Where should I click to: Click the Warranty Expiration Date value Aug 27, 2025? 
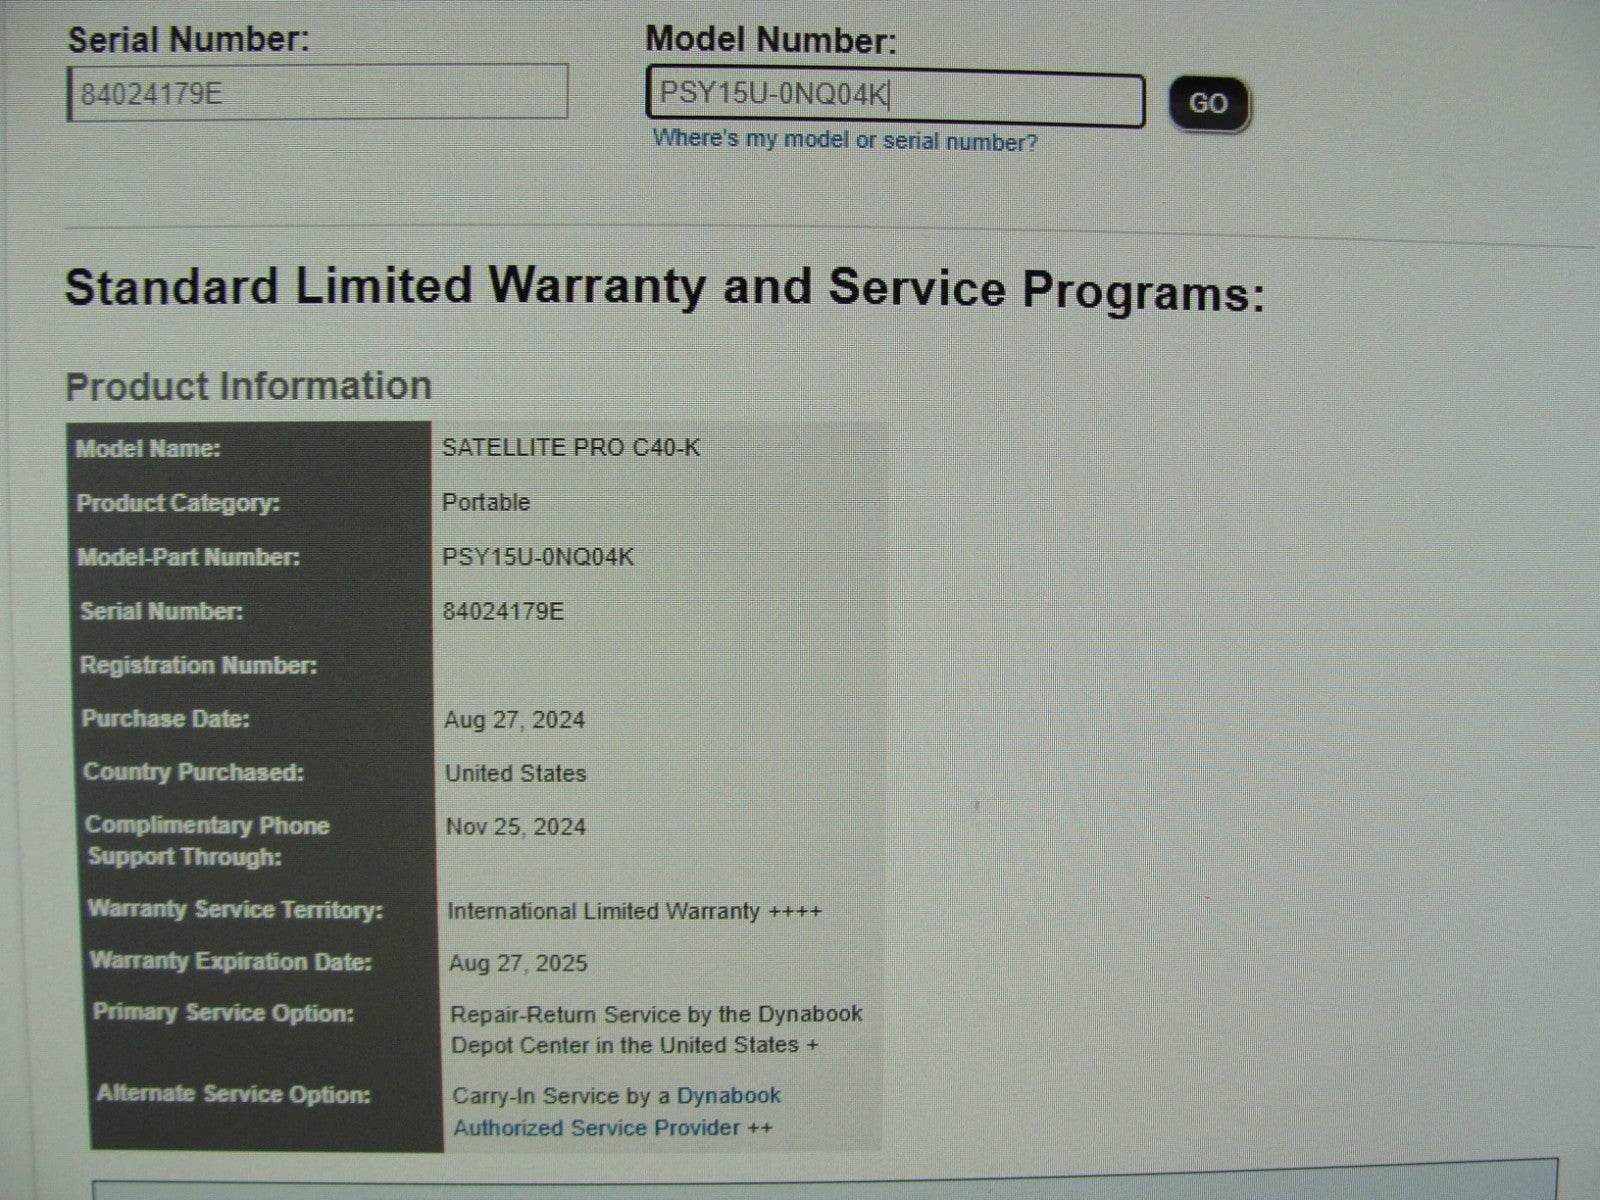click(517, 964)
